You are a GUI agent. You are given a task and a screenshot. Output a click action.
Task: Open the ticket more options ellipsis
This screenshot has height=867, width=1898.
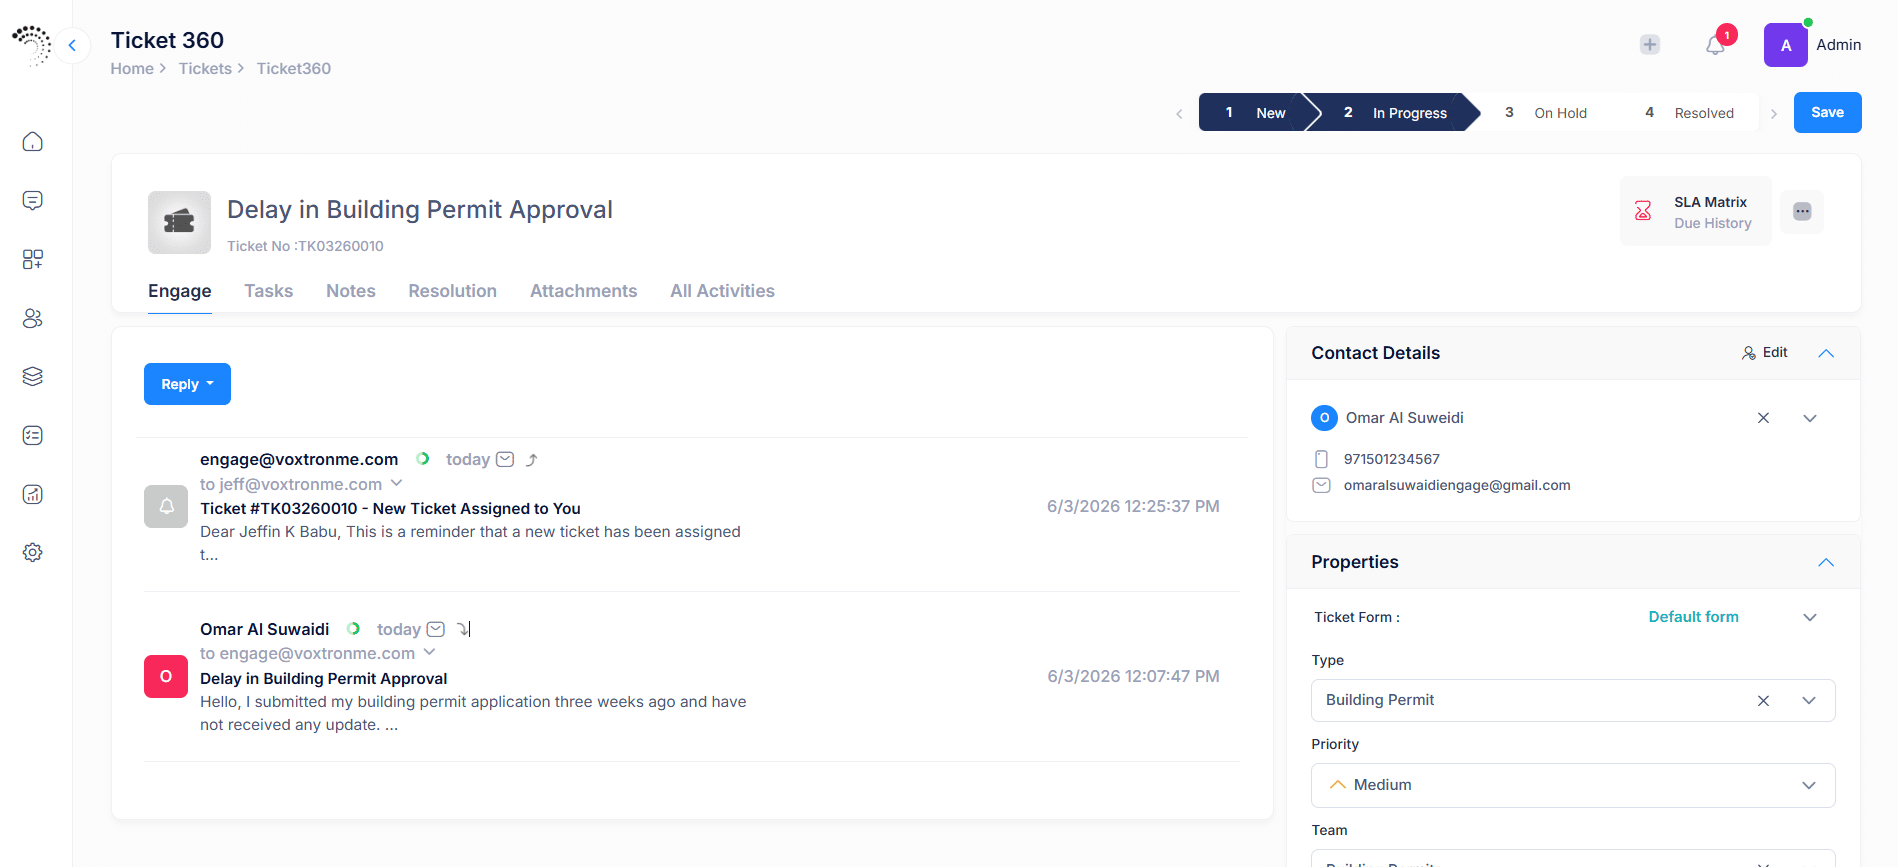coord(1802,211)
